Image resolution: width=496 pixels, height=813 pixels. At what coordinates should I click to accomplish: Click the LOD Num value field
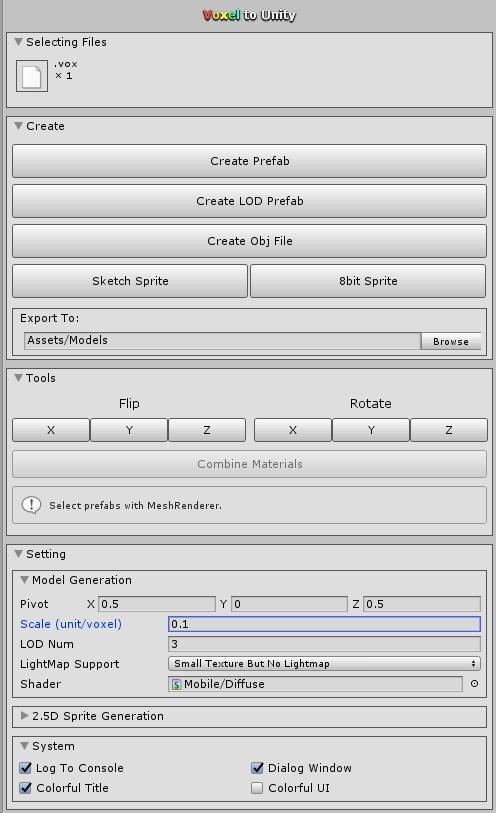click(x=324, y=644)
